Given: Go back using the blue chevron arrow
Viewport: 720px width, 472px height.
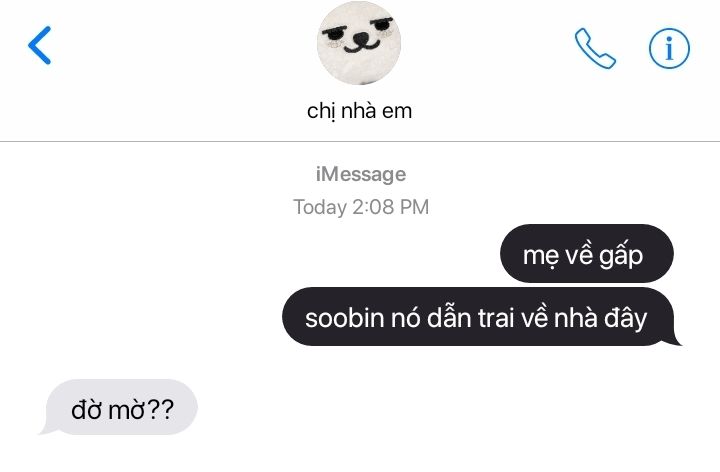Looking at the screenshot, I should [39, 45].
